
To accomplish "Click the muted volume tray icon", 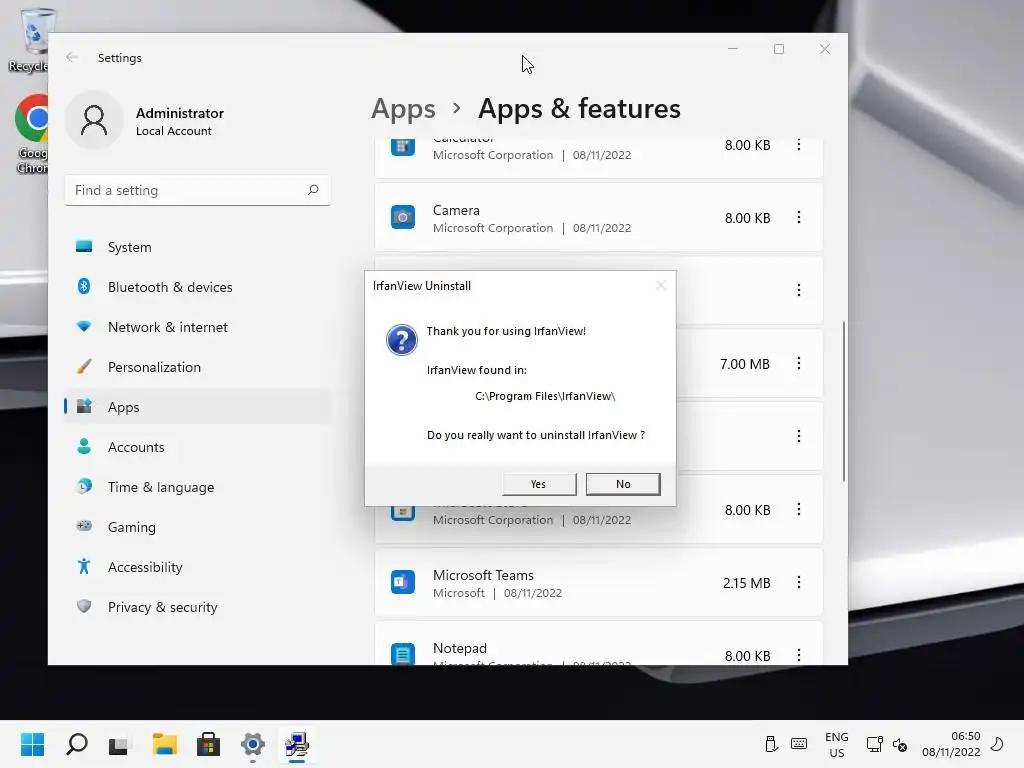I will click(900, 744).
